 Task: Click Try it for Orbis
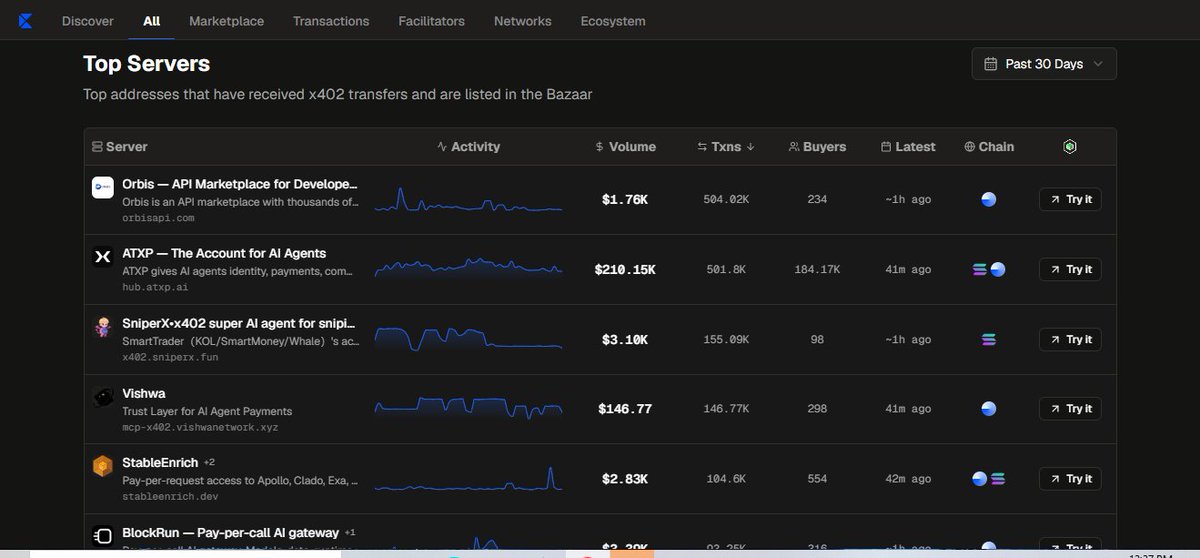[x=1070, y=200]
